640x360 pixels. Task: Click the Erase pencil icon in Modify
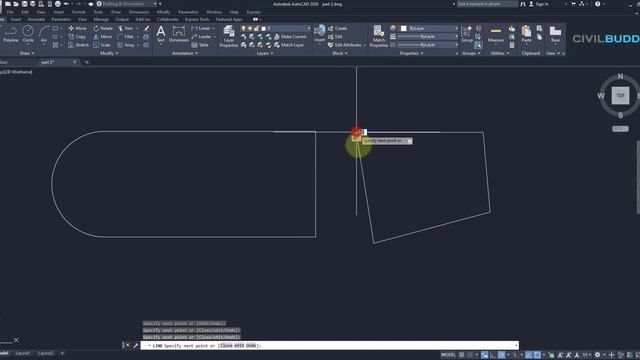pos(146,28)
